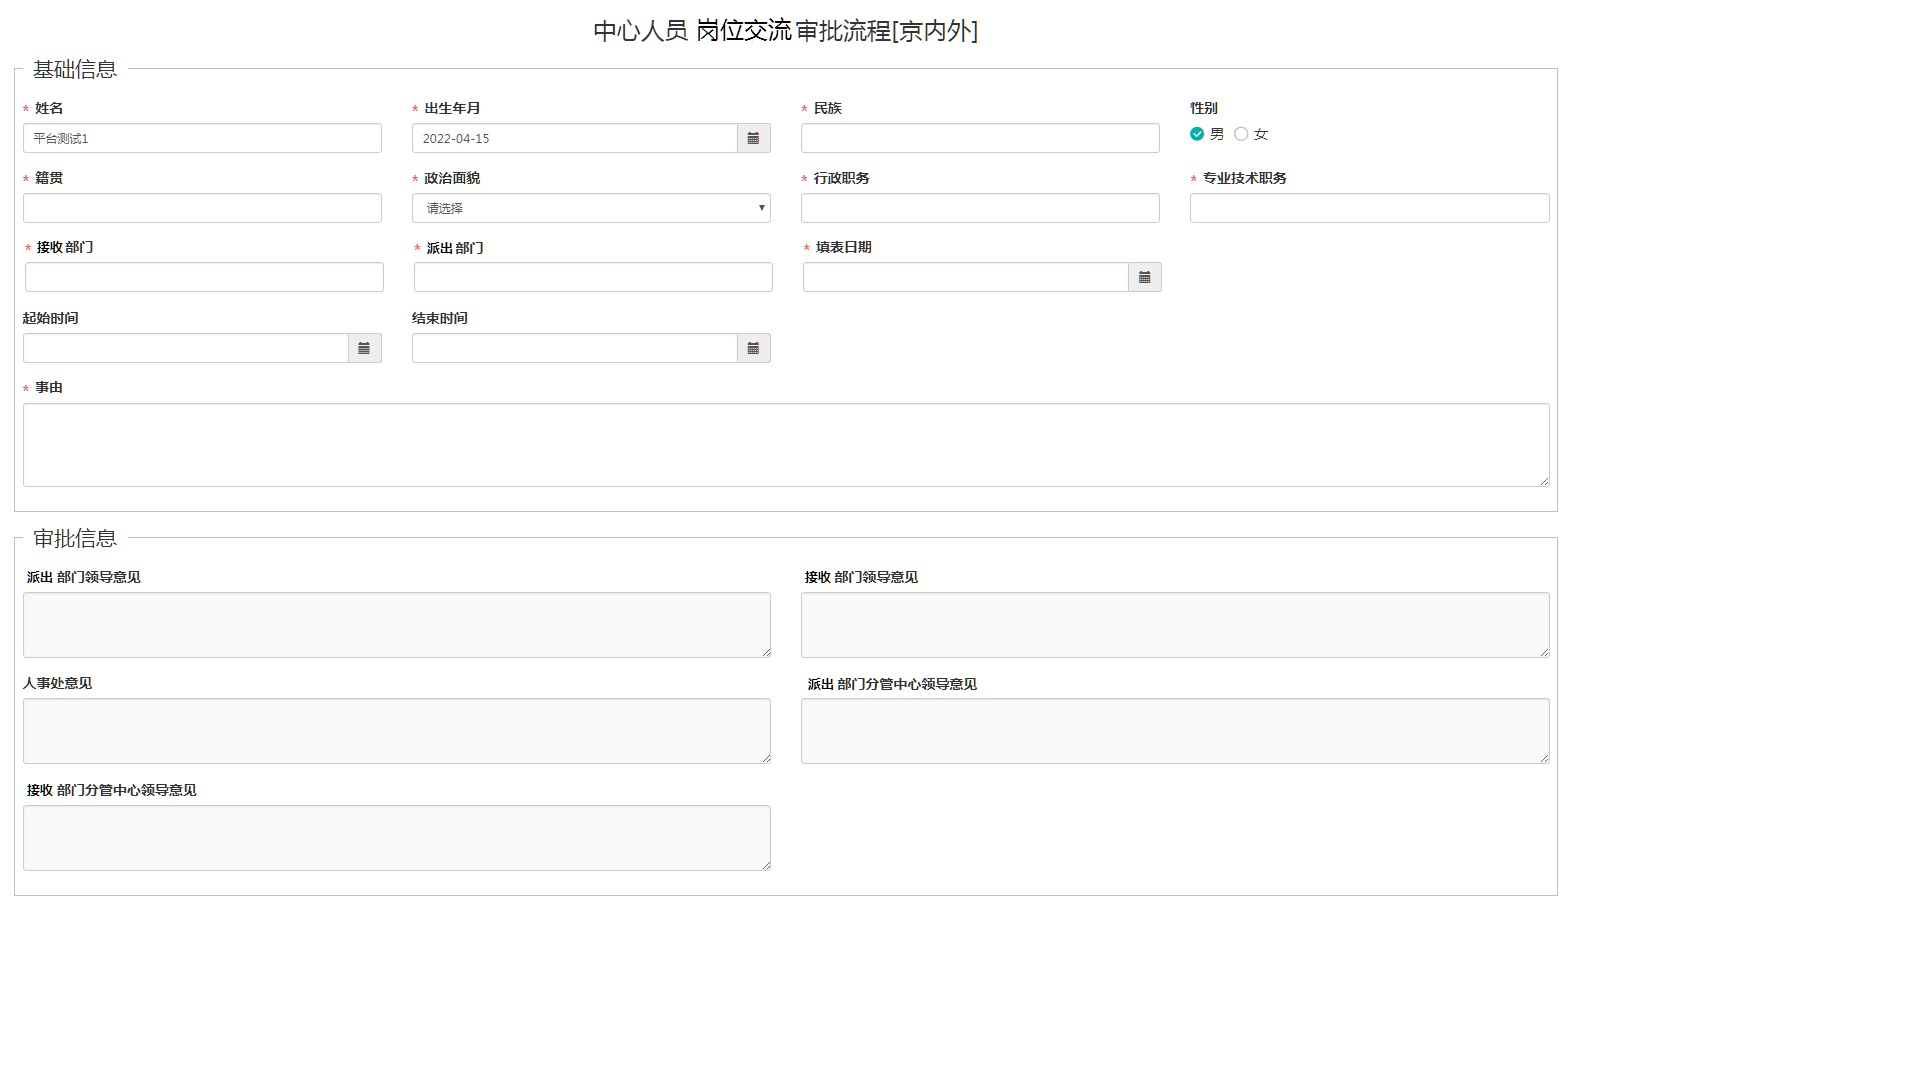Screen dimensions: 1920x1080
Task: Click inside the 事由 text area
Action: [x=786, y=445]
